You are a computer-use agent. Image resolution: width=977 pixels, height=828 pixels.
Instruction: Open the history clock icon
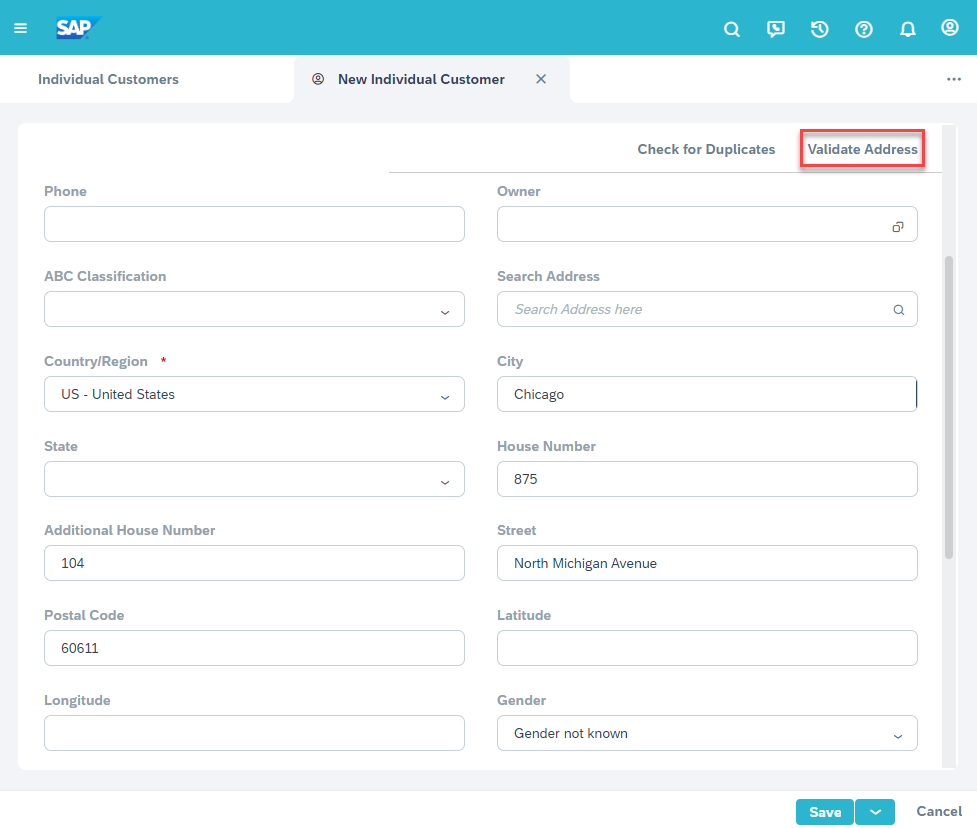(820, 29)
